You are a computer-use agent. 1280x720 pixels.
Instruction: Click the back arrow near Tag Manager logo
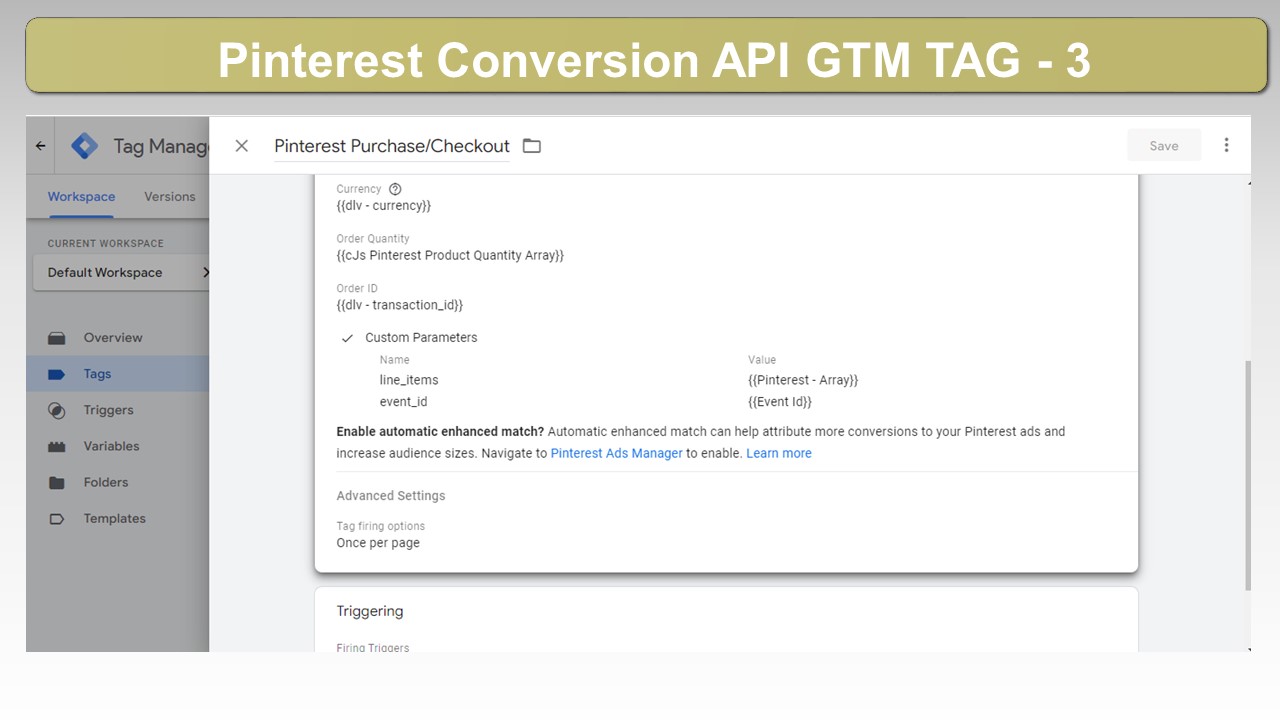pyautogui.click(x=40, y=146)
